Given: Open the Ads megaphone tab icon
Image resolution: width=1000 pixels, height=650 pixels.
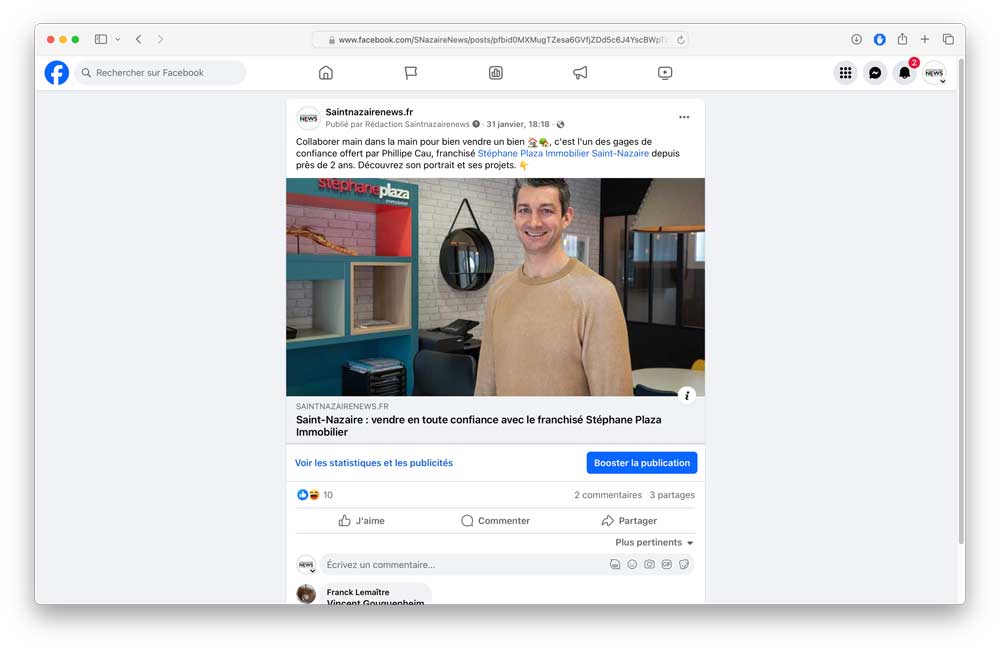Looking at the screenshot, I should click(x=580, y=73).
